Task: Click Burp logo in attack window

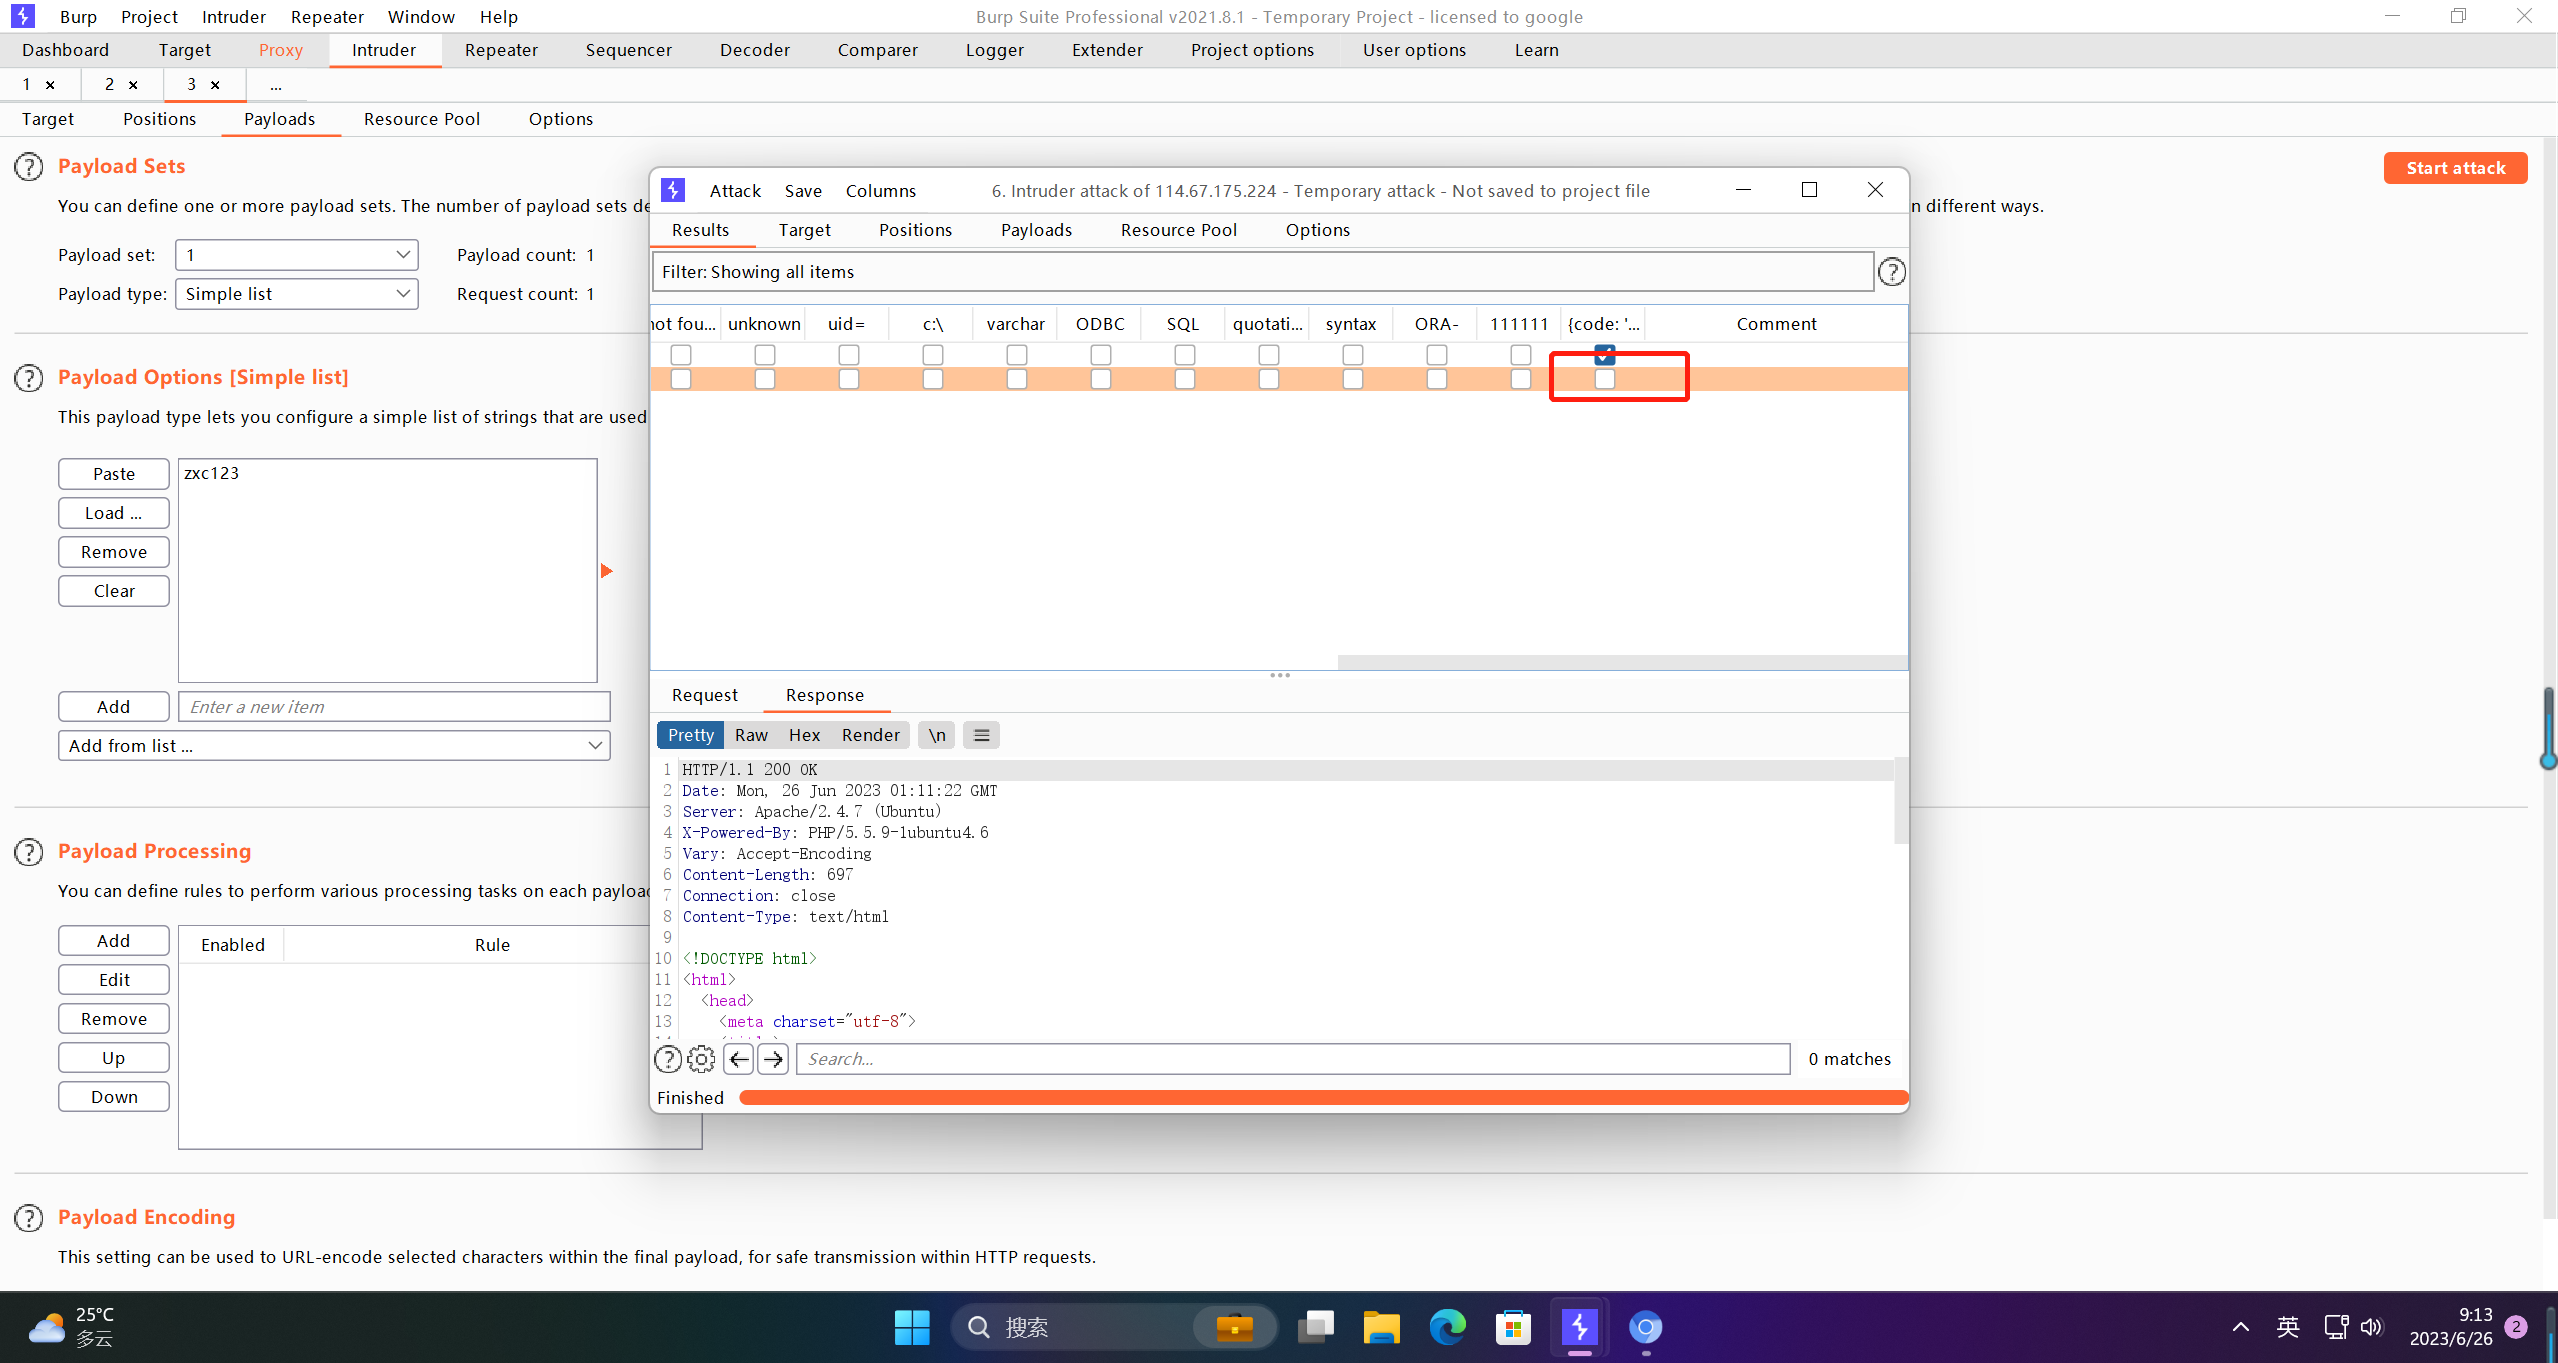Action: tap(674, 190)
